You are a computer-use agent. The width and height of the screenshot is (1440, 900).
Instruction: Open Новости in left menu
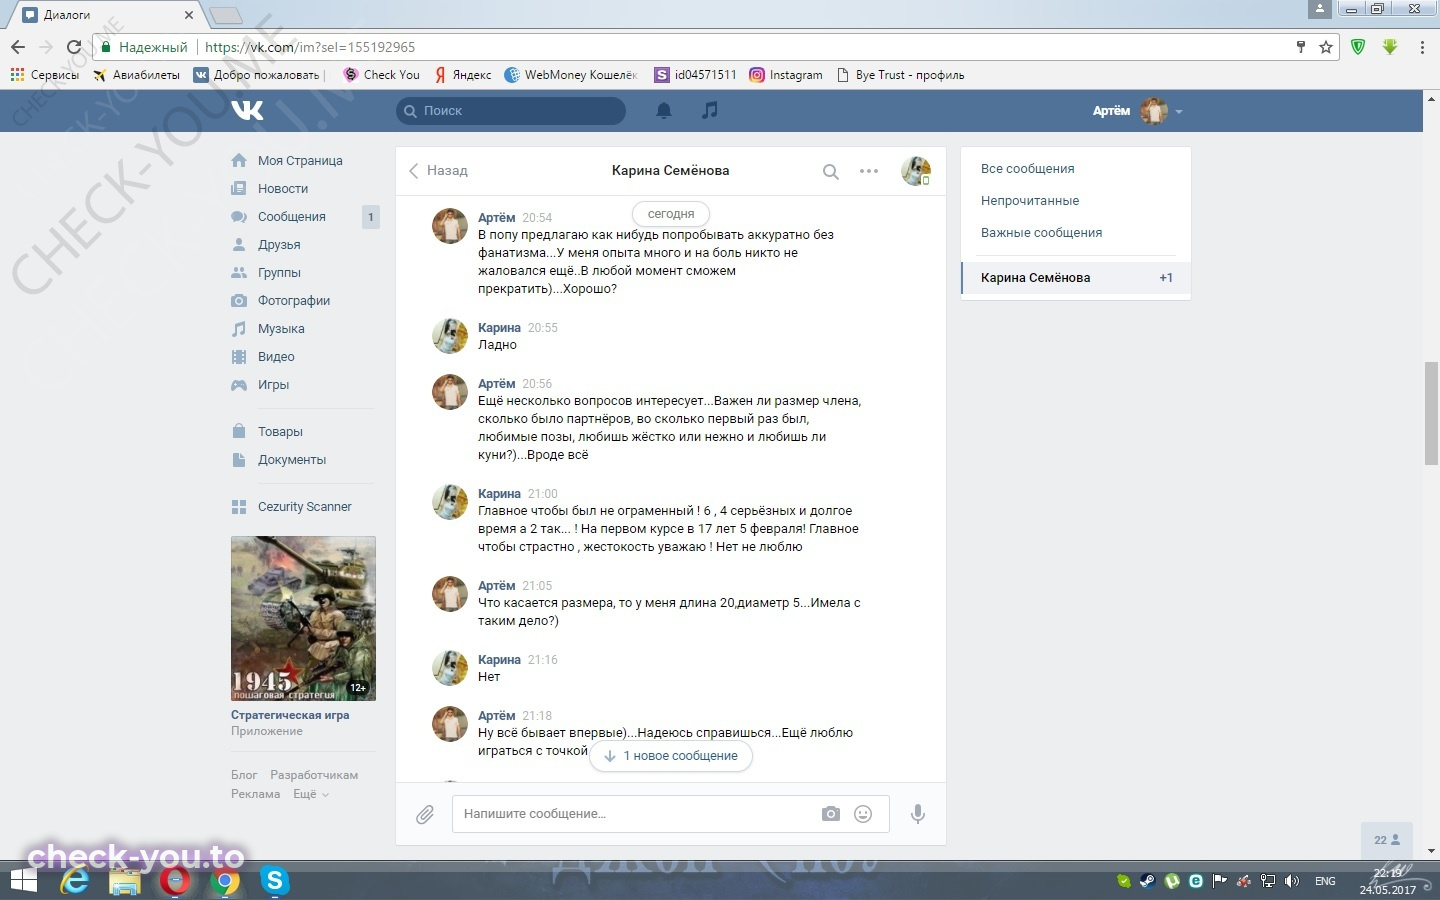click(283, 189)
